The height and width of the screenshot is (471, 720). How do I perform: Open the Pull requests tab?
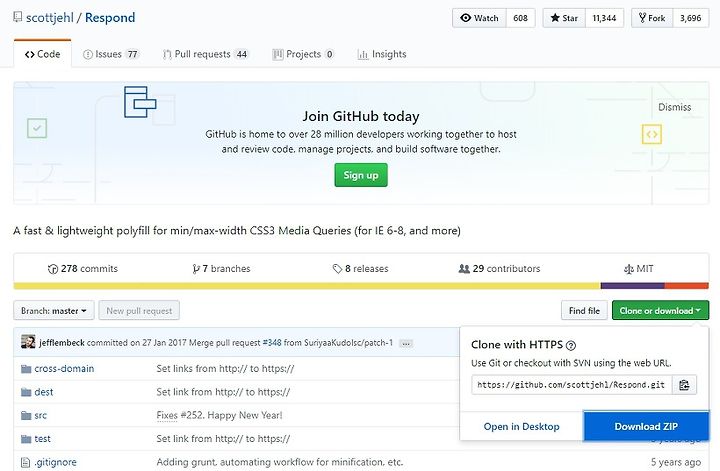coord(206,54)
